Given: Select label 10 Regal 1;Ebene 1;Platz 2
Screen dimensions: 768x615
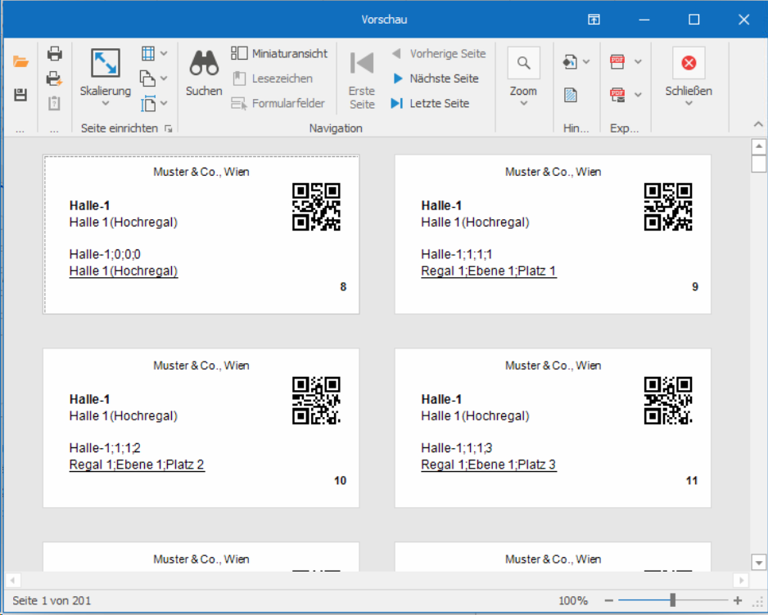Looking at the screenshot, I should 201,428.
